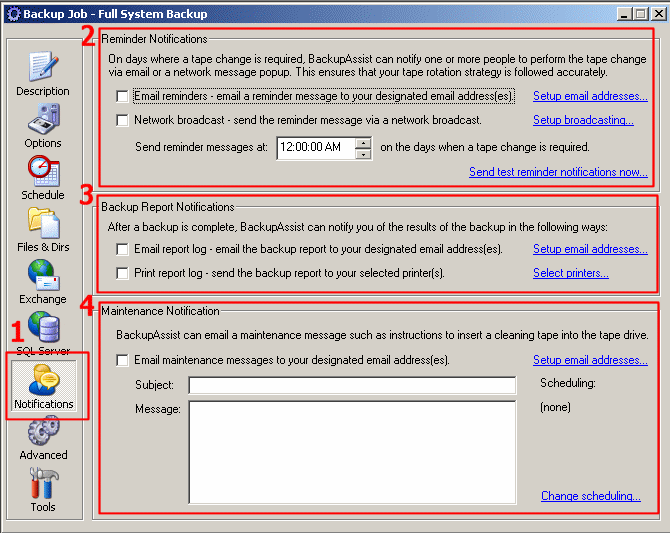Click the Reminder Notifications group title
The width and height of the screenshot is (670, 533).
[x=154, y=39]
